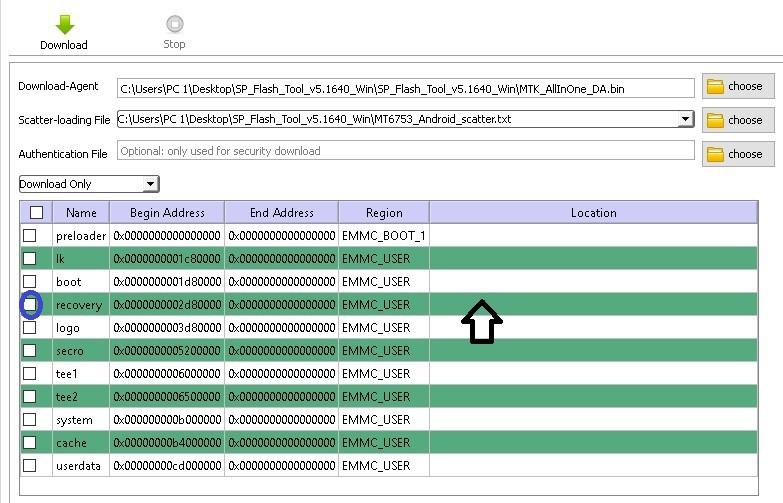Image resolution: width=783 pixels, height=503 pixels.
Task: Click the Location column header
Action: [593, 212]
